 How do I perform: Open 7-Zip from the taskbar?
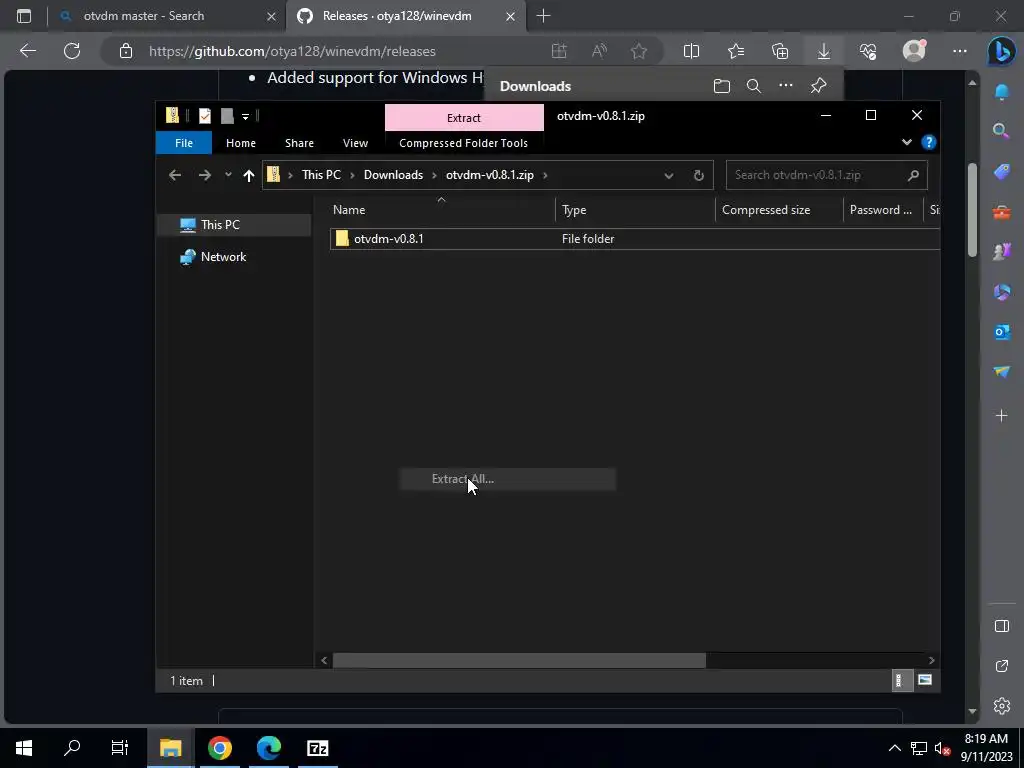[x=317, y=748]
